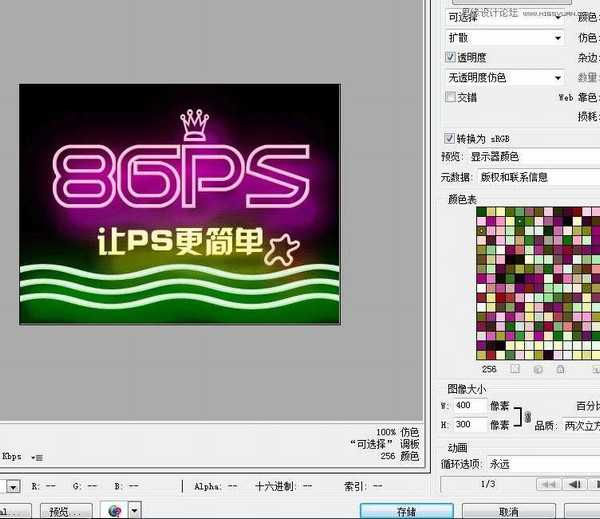Open the 扩散 dither method dropdown
This screenshot has width=600, height=519.
coord(504,38)
